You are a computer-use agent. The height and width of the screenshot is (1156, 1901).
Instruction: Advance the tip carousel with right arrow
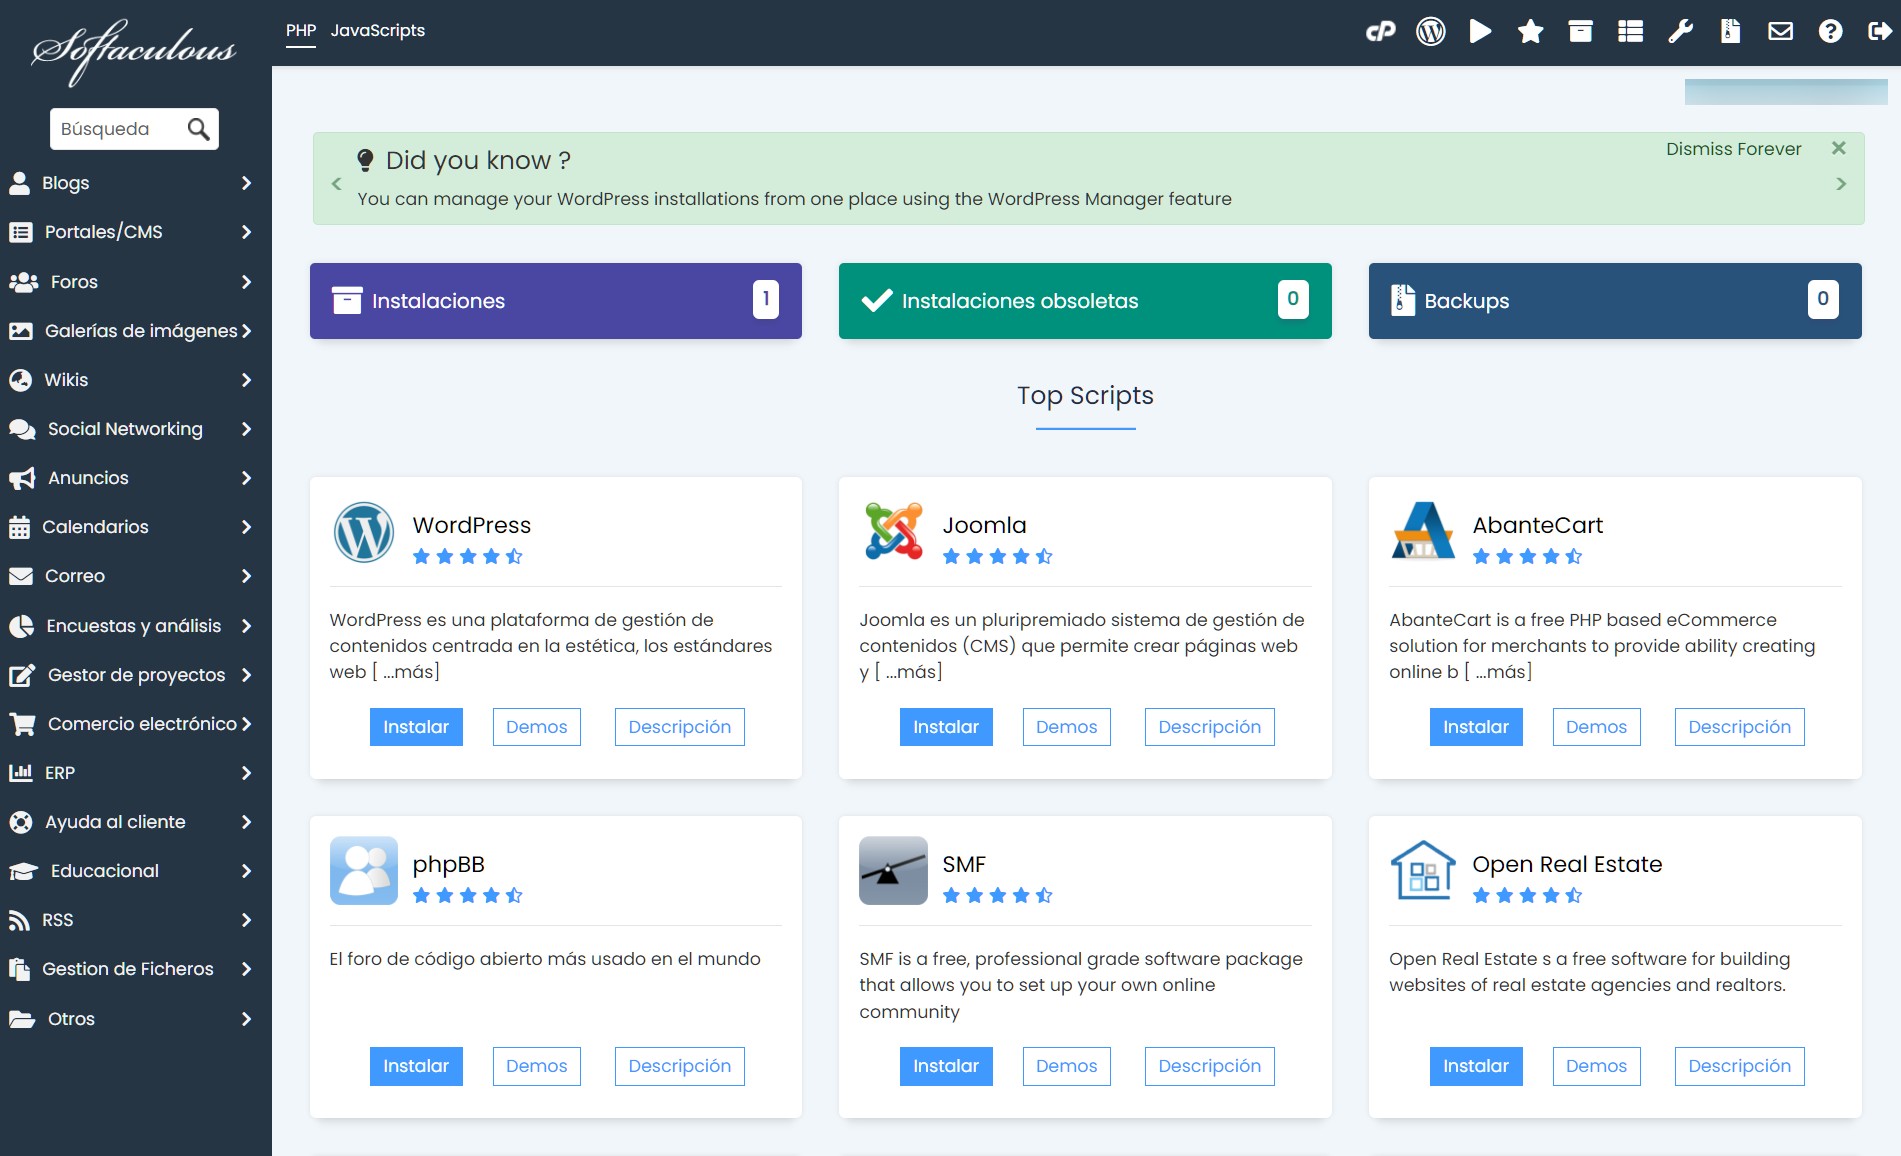(1841, 183)
